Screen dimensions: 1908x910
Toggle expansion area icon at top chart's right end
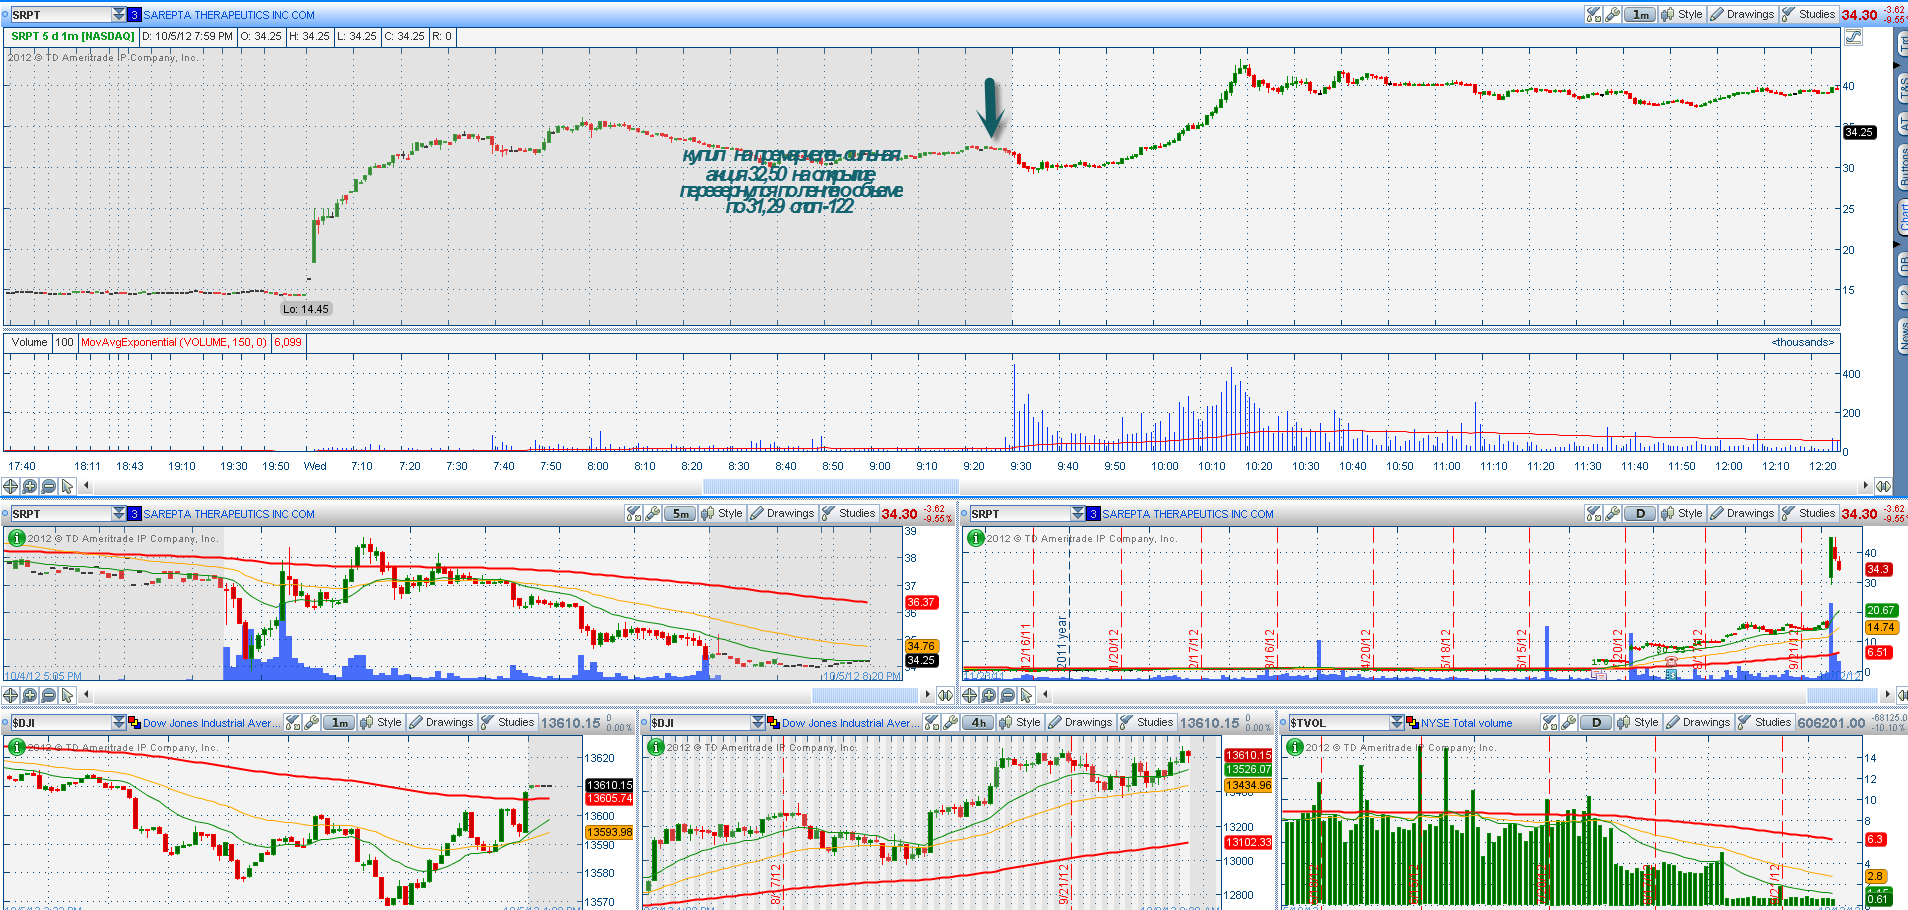point(1883,486)
